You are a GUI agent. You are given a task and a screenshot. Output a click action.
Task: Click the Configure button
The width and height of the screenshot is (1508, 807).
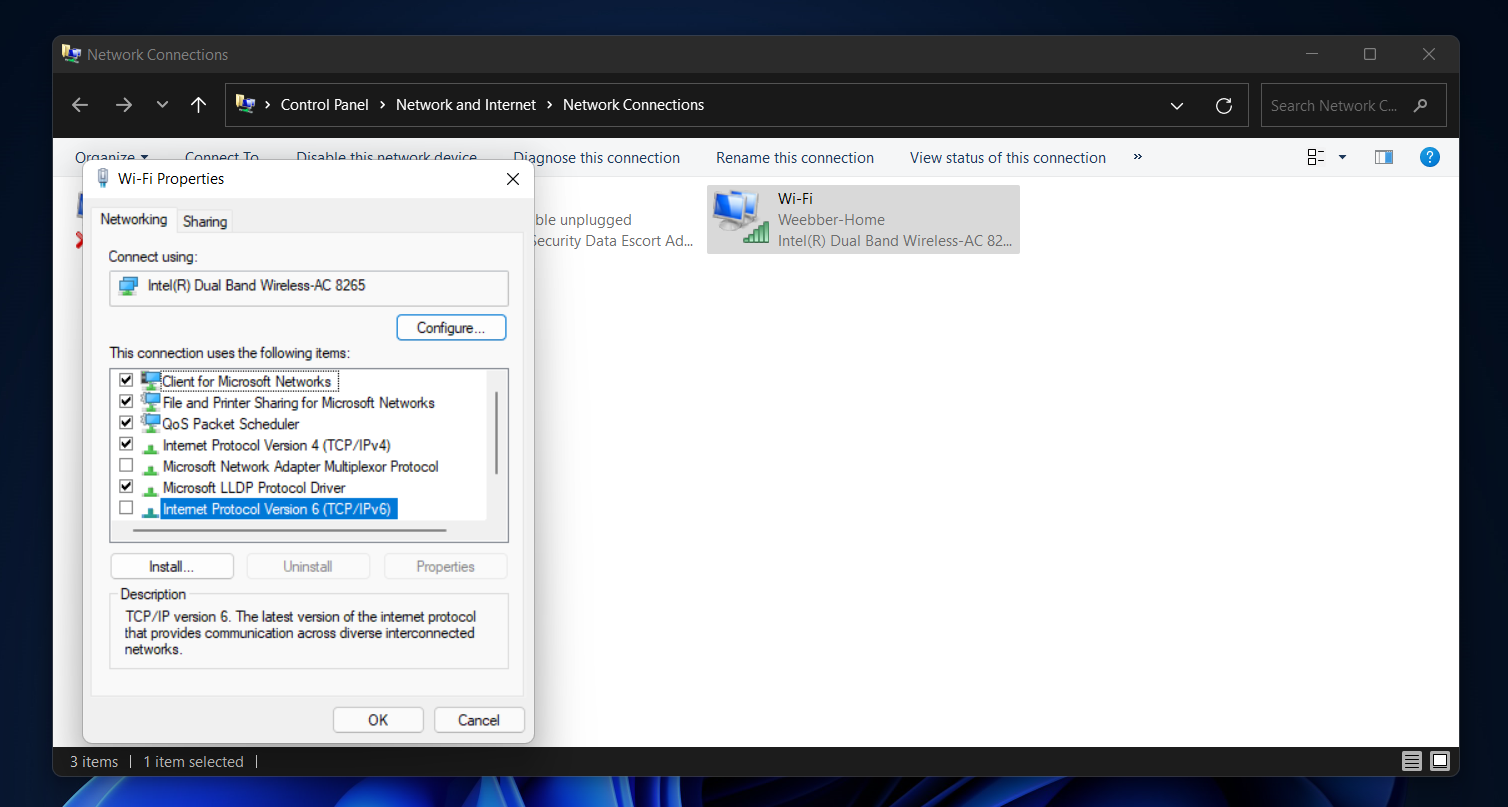pyautogui.click(x=451, y=328)
